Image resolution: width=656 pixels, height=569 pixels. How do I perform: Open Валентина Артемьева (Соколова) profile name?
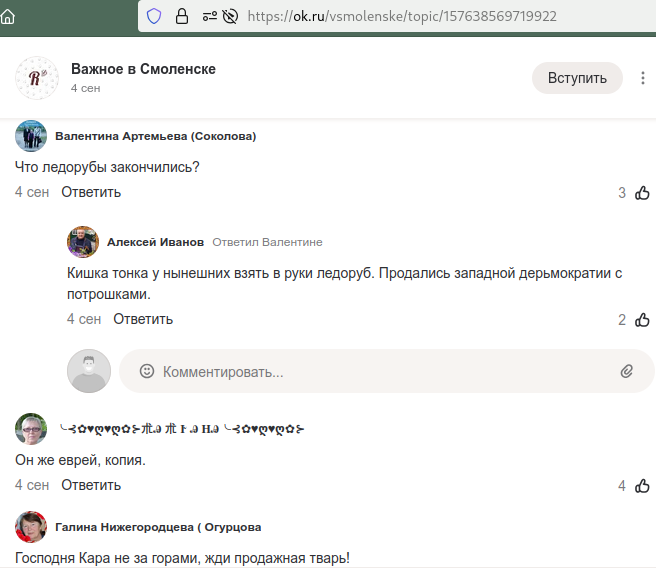(156, 136)
